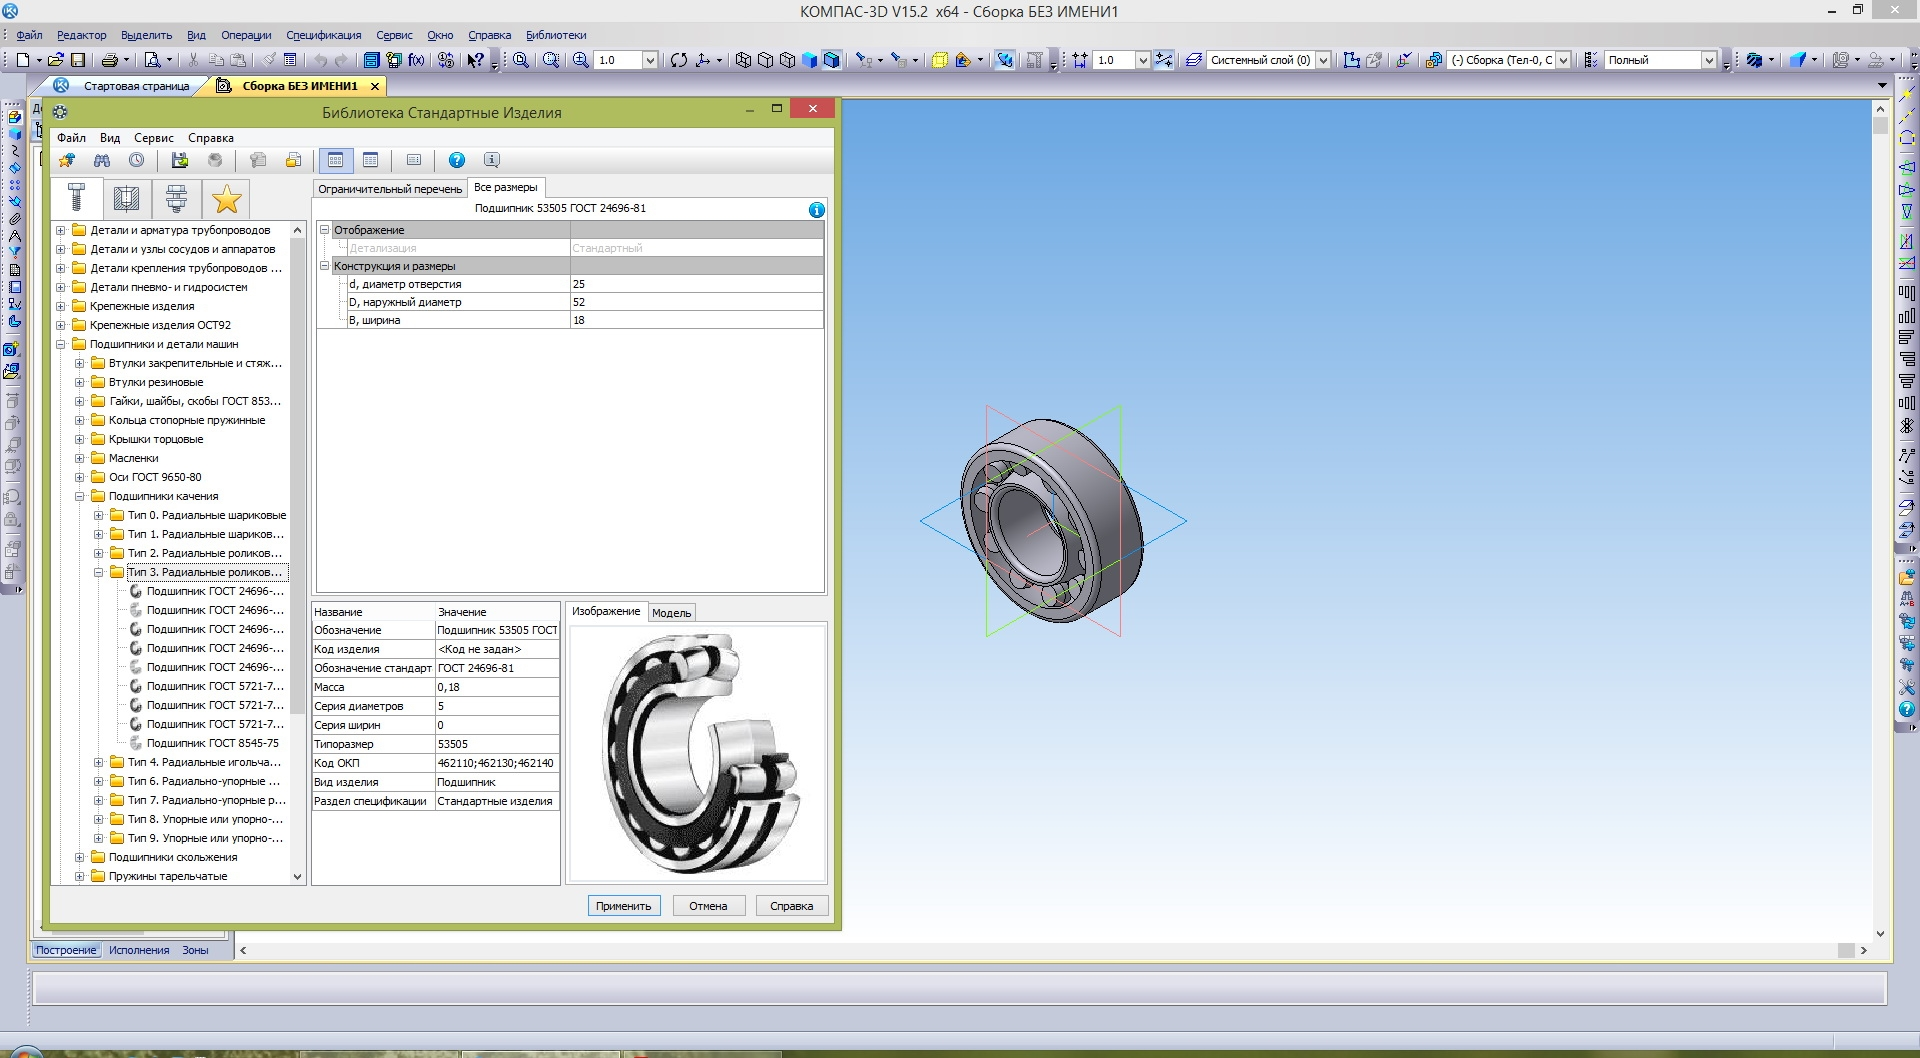1920x1058 pixels.
Task: Open the zoom scale 1.0 dropdown
Action: coord(649,60)
